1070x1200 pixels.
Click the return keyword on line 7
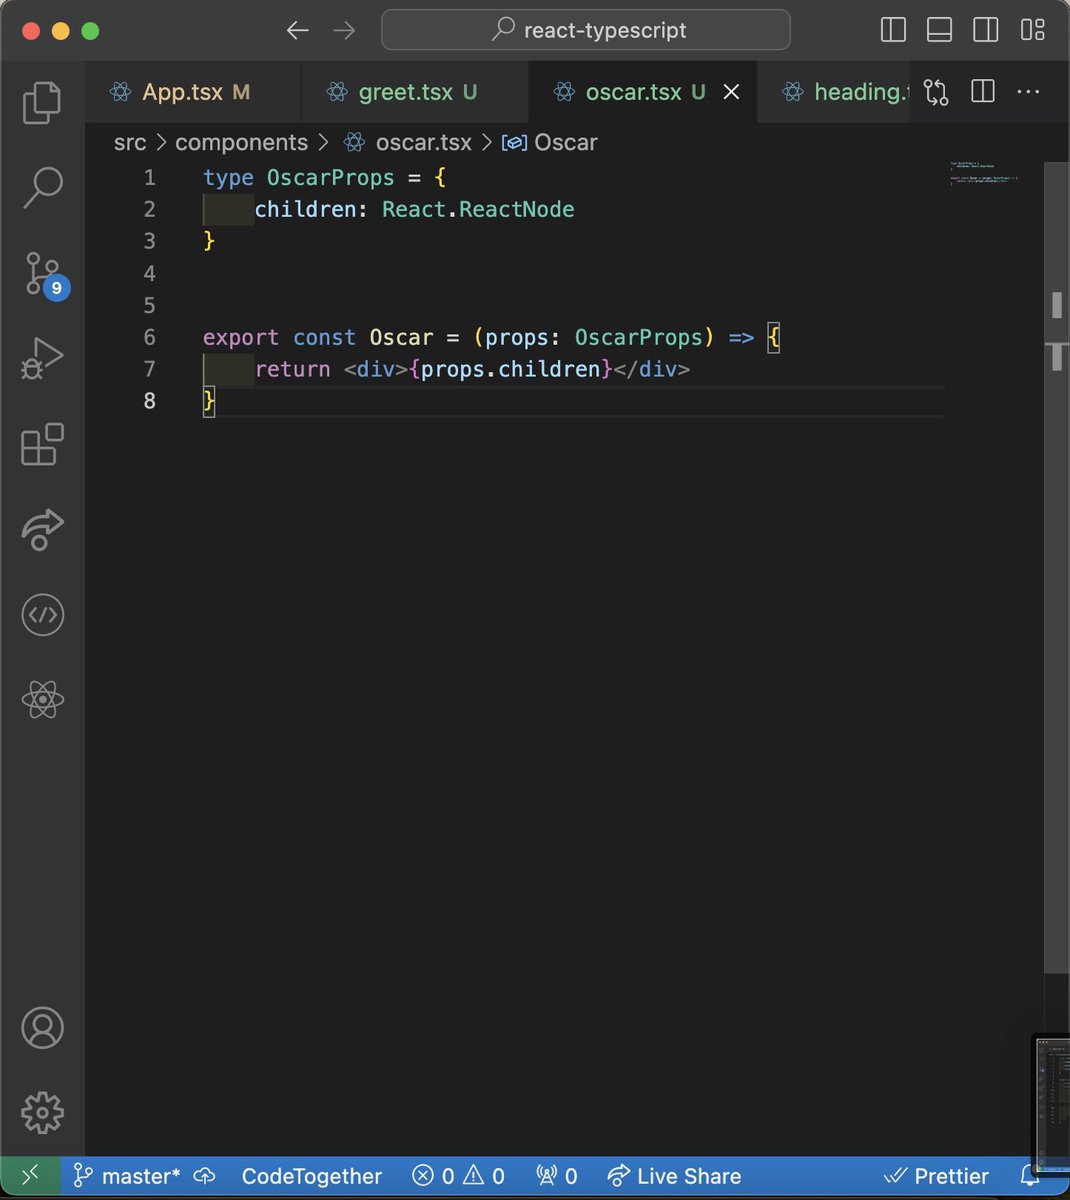coord(292,369)
